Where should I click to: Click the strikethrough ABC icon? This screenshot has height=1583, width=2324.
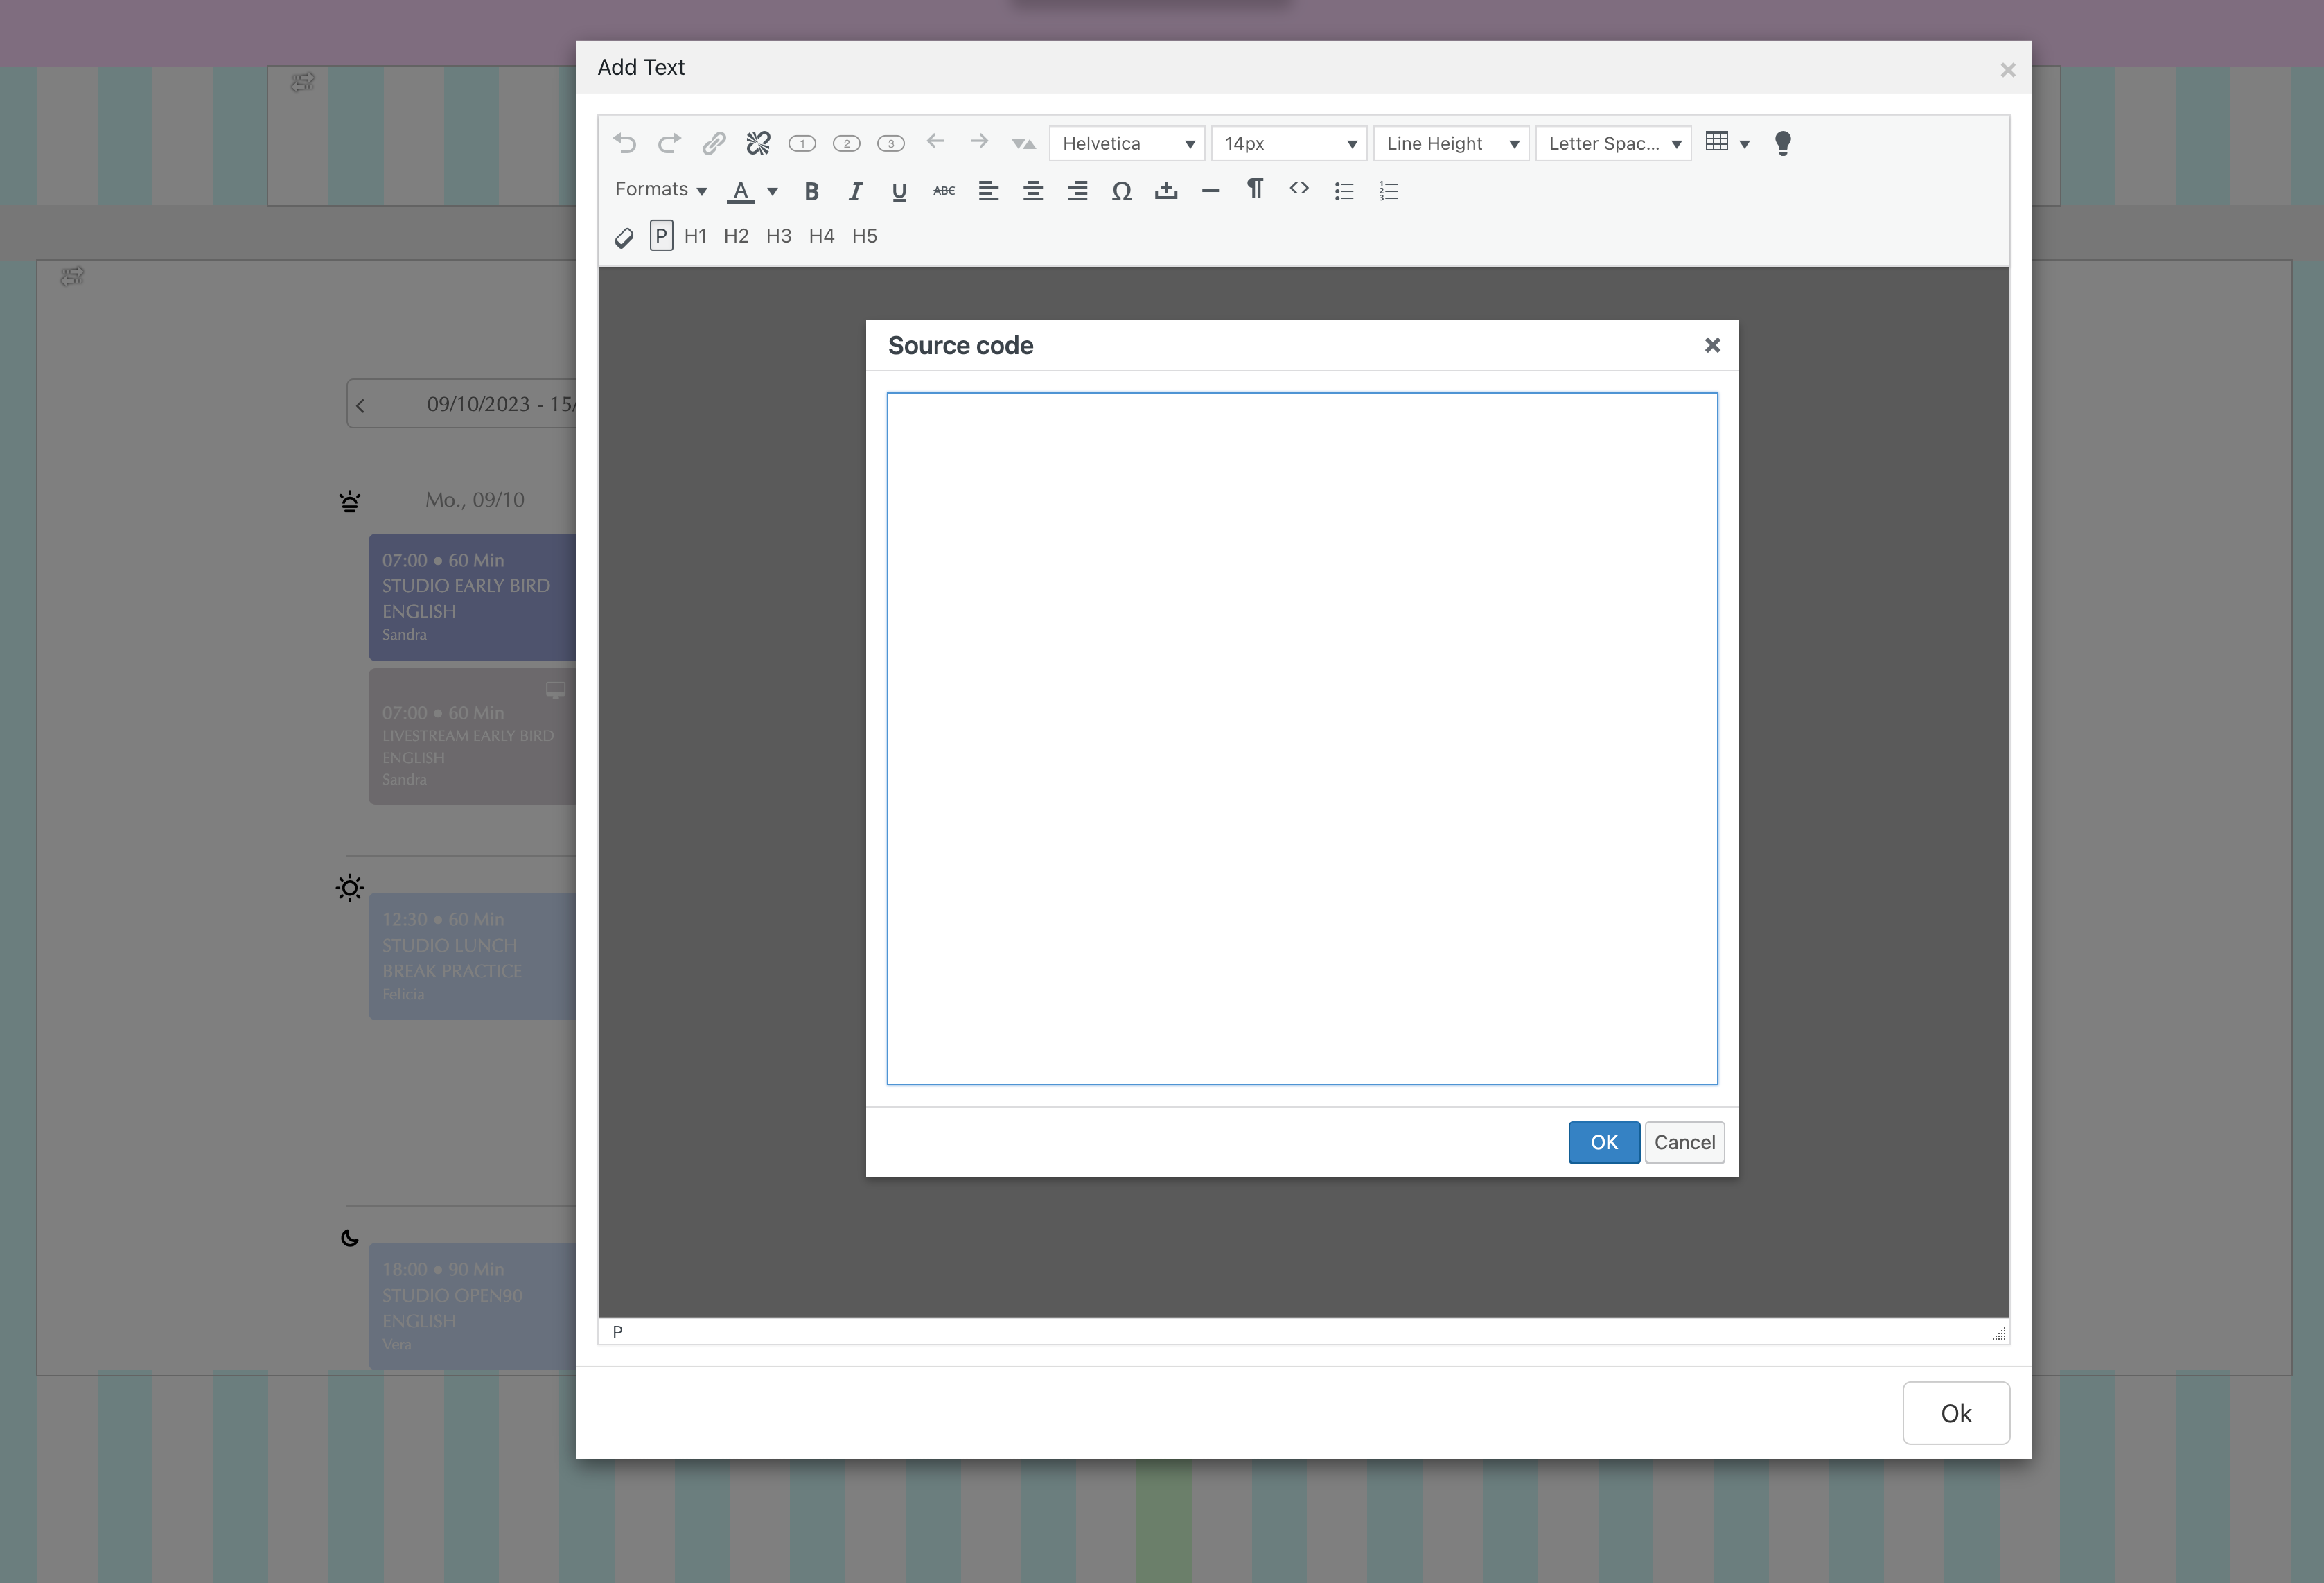point(943,191)
